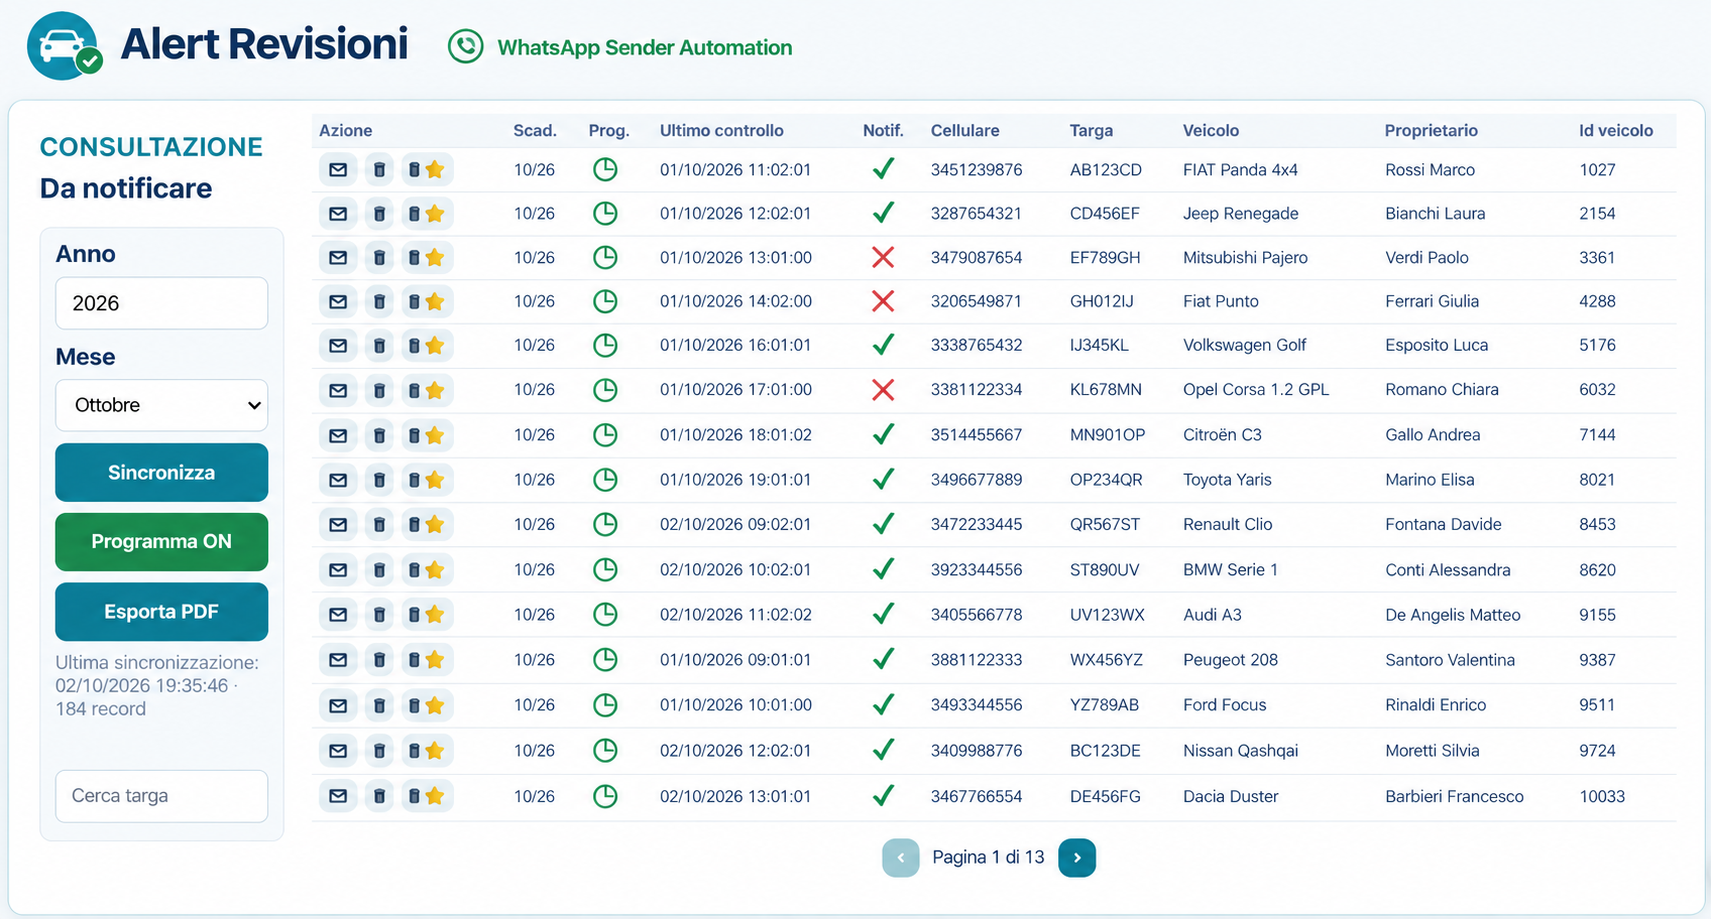
Task: Click Opel Corsa 1.2 GPL vehicle cell
Action: tap(1256, 390)
